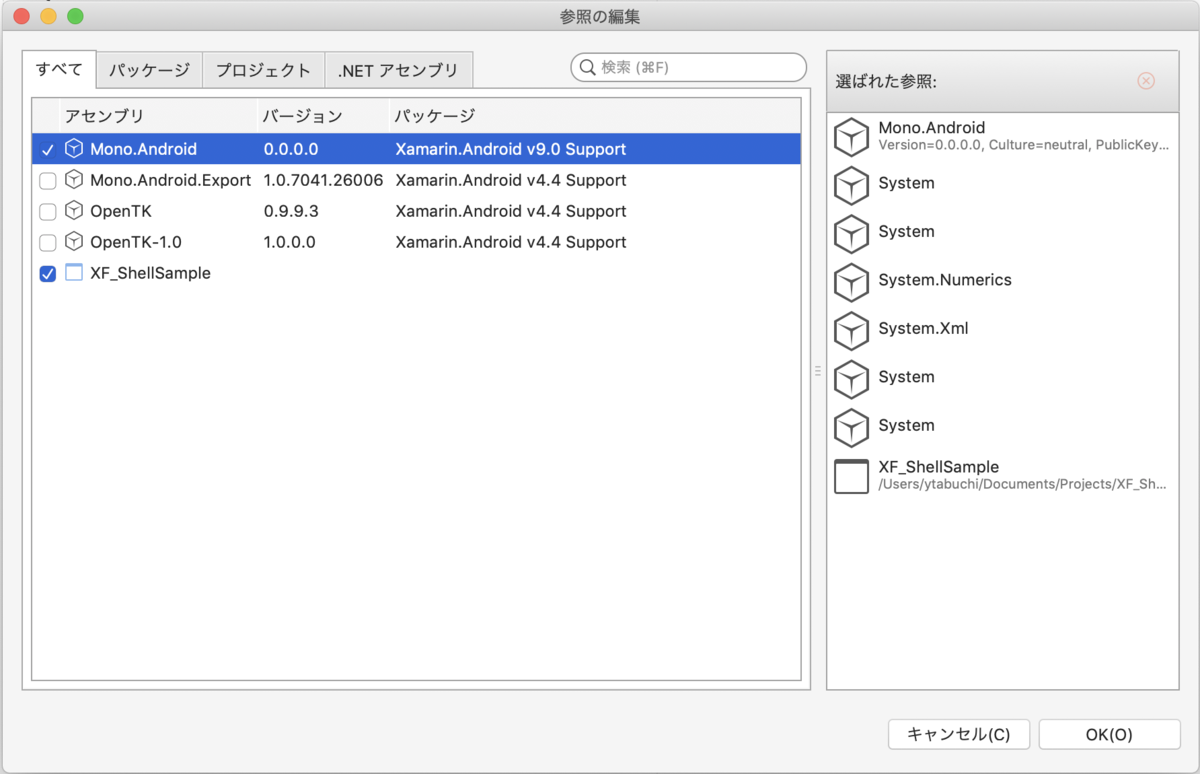Select version 1.0.7041.26006 cell
Screen dimensions: 1200x774
pyautogui.click(x=323, y=180)
